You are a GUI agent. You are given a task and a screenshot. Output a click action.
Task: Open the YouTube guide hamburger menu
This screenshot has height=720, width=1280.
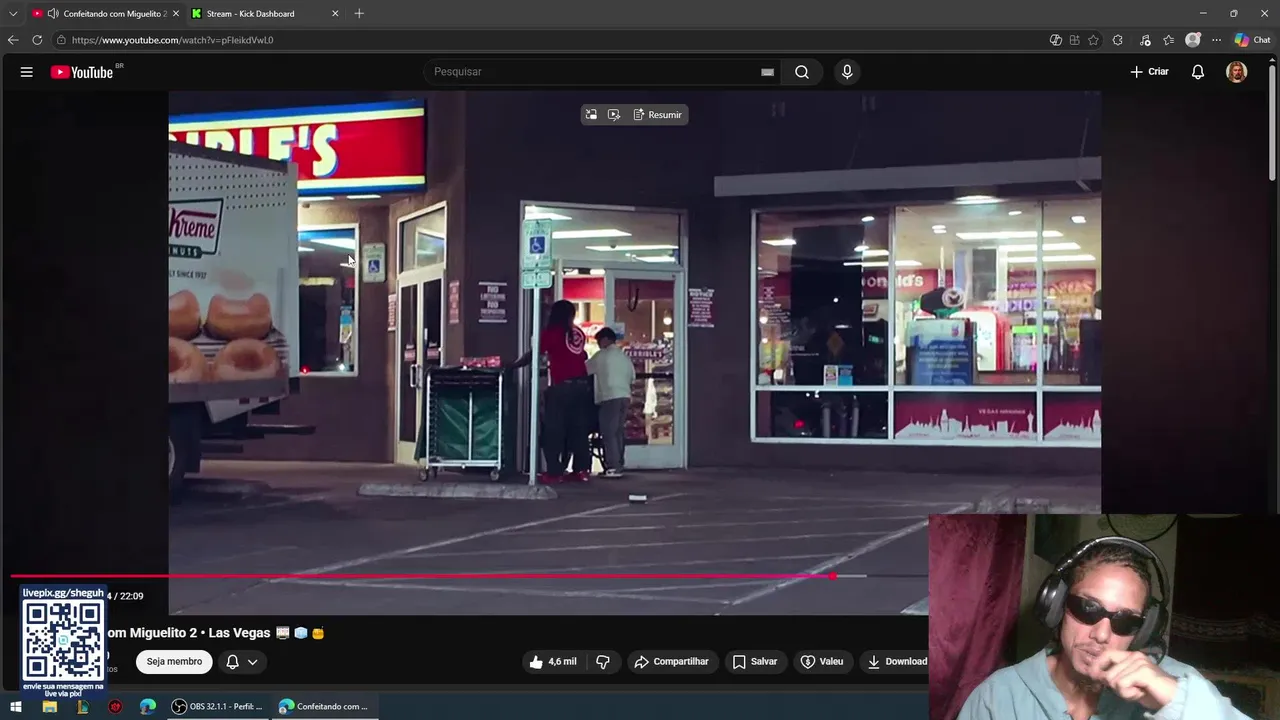pyautogui.click(x=27, y=72)
